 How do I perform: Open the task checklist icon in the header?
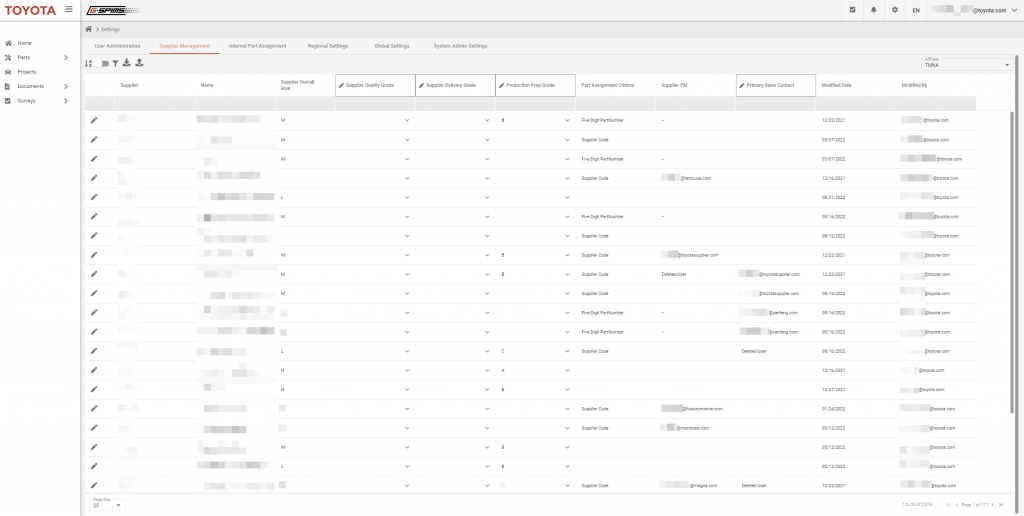tap(853, 10)
